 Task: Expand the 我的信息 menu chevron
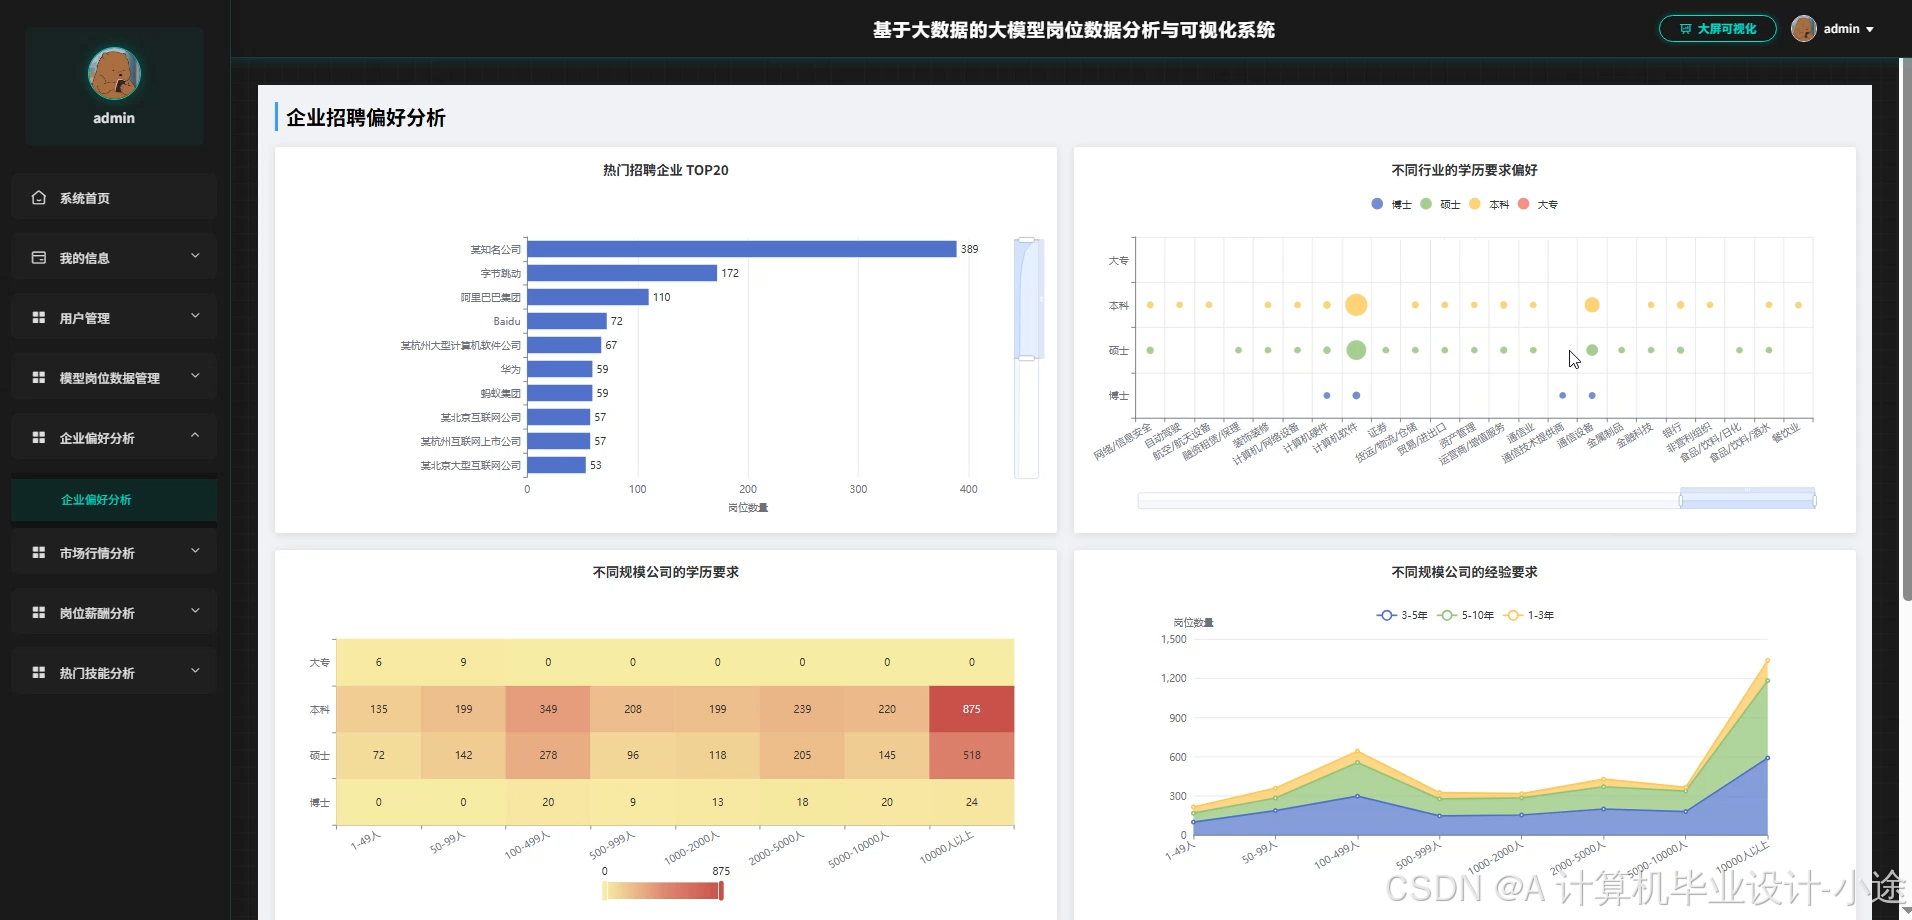pyautogui.click(x=195, y=257)
